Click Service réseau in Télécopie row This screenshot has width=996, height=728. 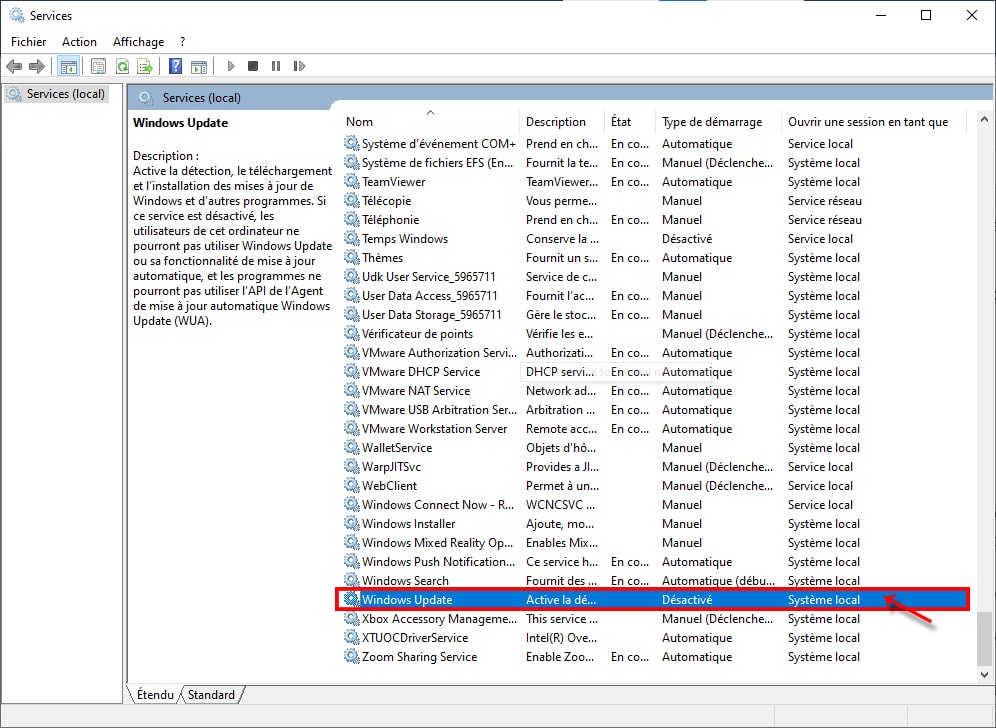click(824, 201)
